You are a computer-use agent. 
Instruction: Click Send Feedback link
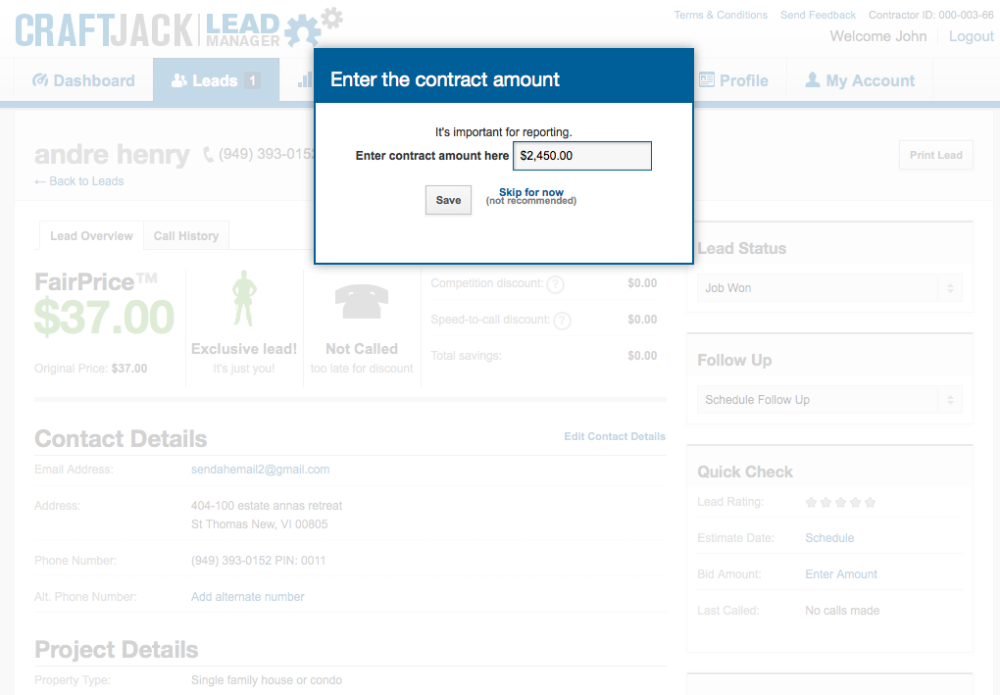click(818, 15)
